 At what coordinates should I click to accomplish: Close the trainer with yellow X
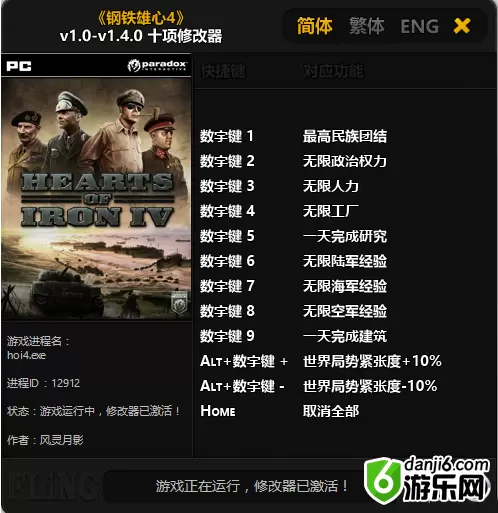click(x=462, y=26)
